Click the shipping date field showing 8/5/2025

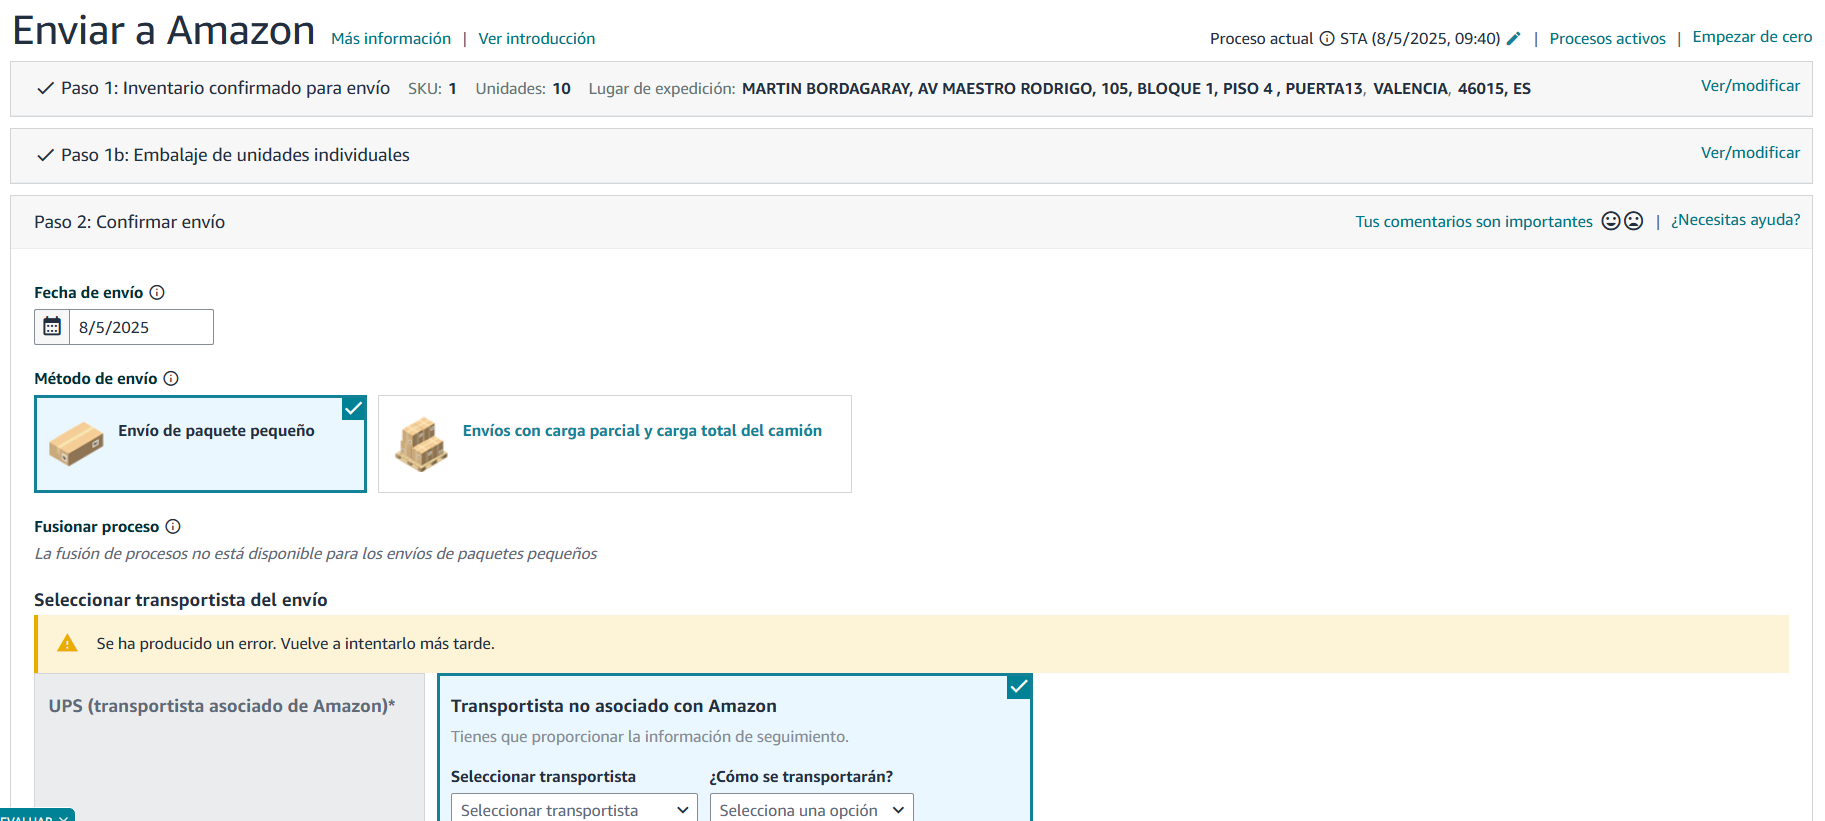(x=141, y=327)
